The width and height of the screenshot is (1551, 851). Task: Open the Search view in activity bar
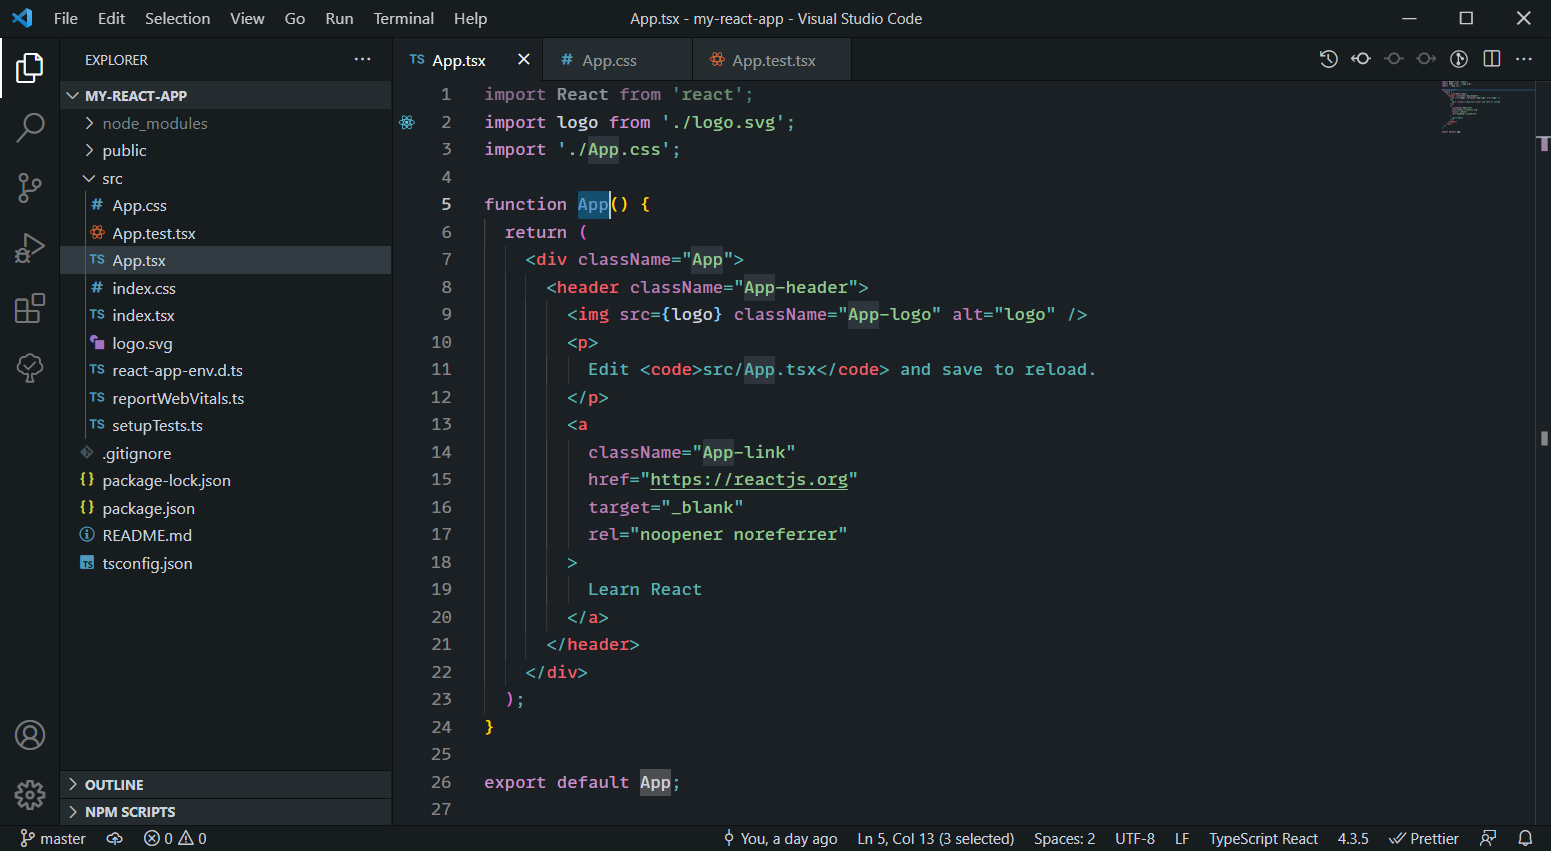[30, 128]
